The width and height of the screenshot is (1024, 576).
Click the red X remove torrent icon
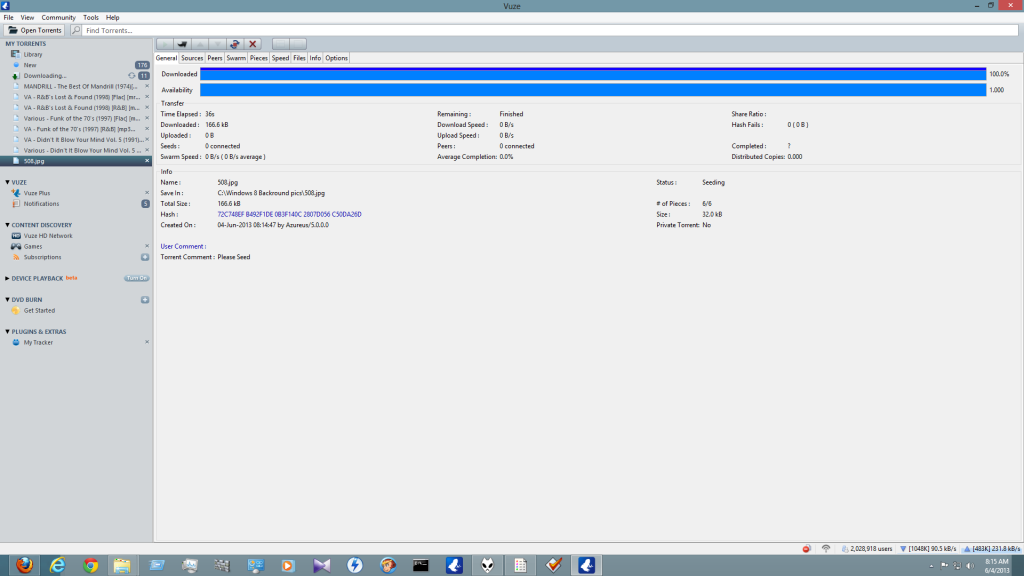[x=253, y=44]
